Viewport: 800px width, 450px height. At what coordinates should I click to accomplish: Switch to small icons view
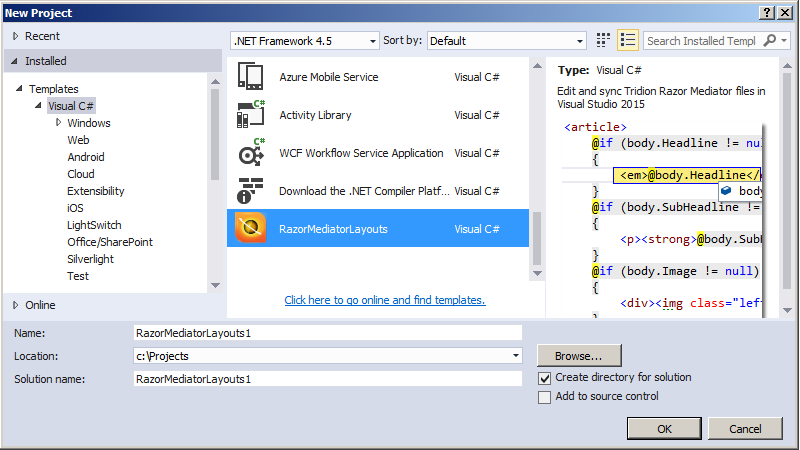point(603,40)
